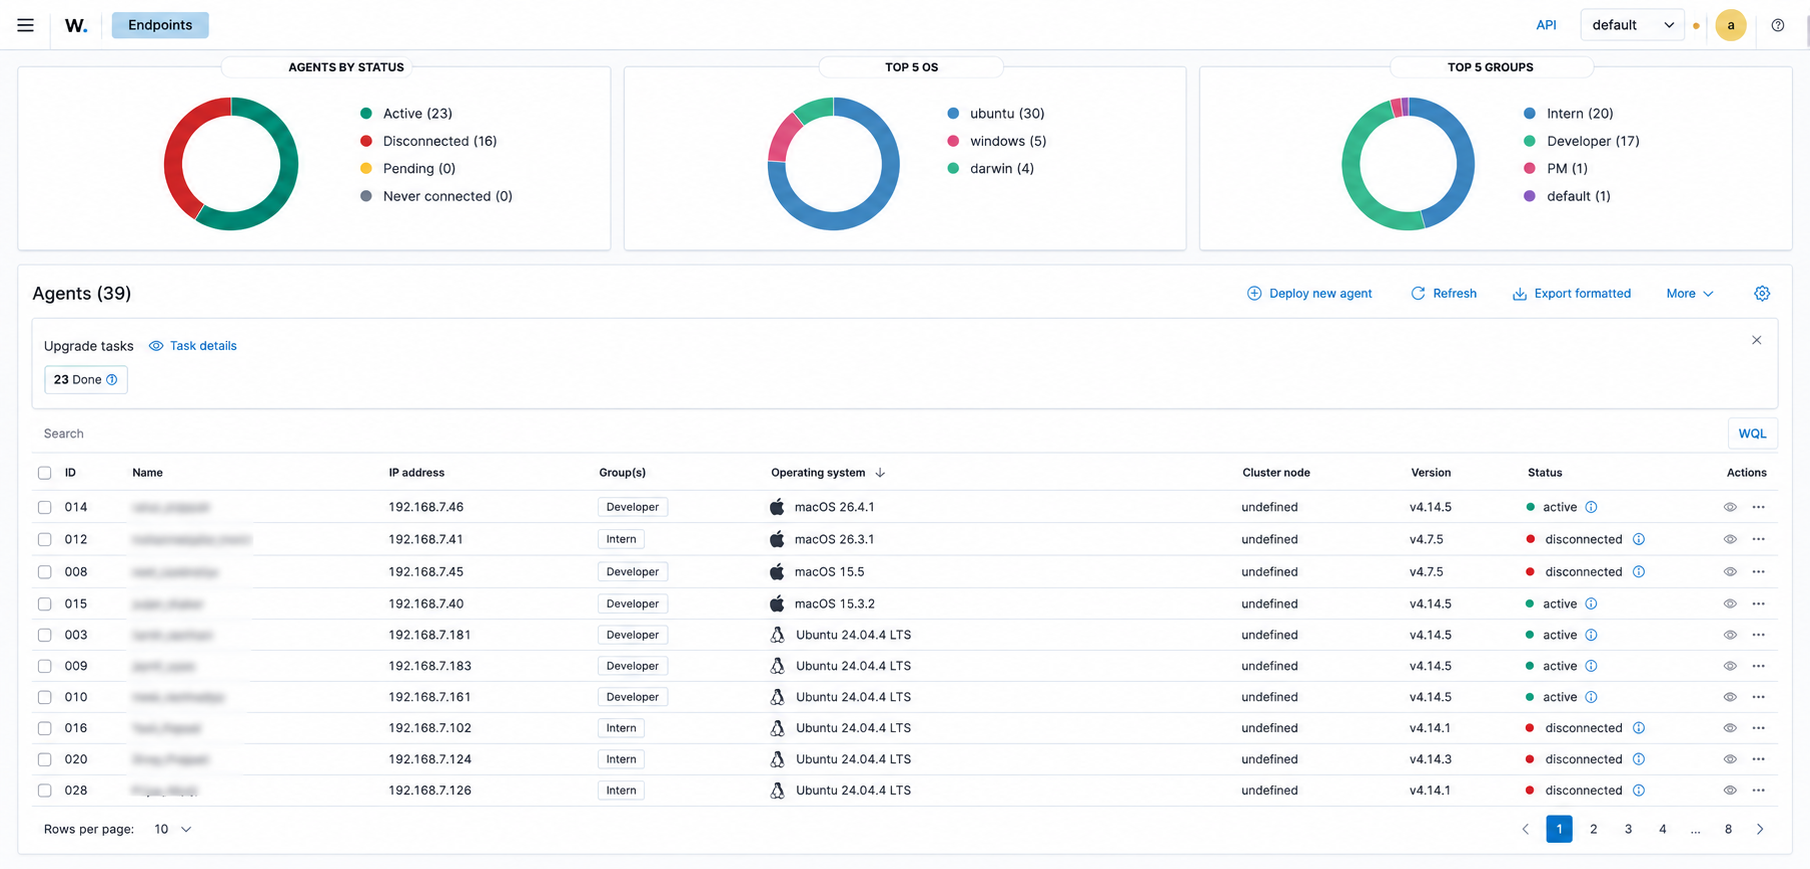Go to page 2 of agents
1810x869 pixels.
pos(1593,829)
